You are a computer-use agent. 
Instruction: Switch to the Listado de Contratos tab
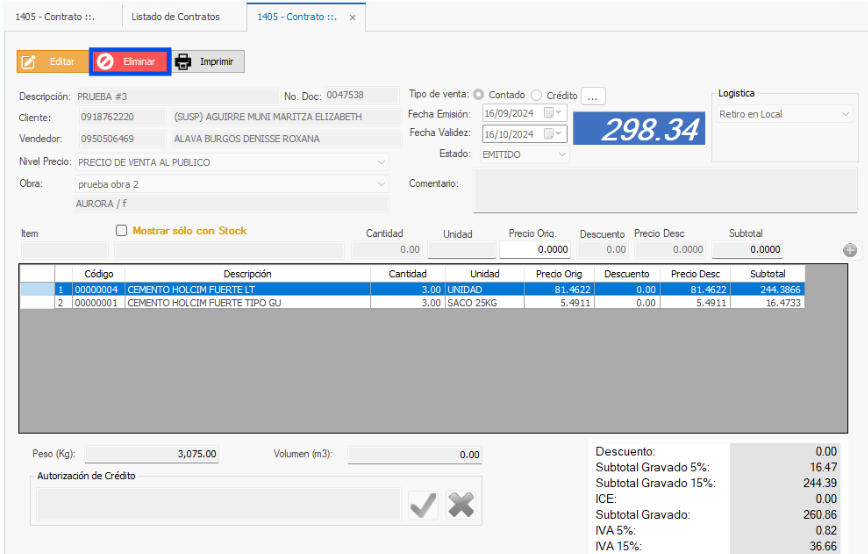coord(184,17)
